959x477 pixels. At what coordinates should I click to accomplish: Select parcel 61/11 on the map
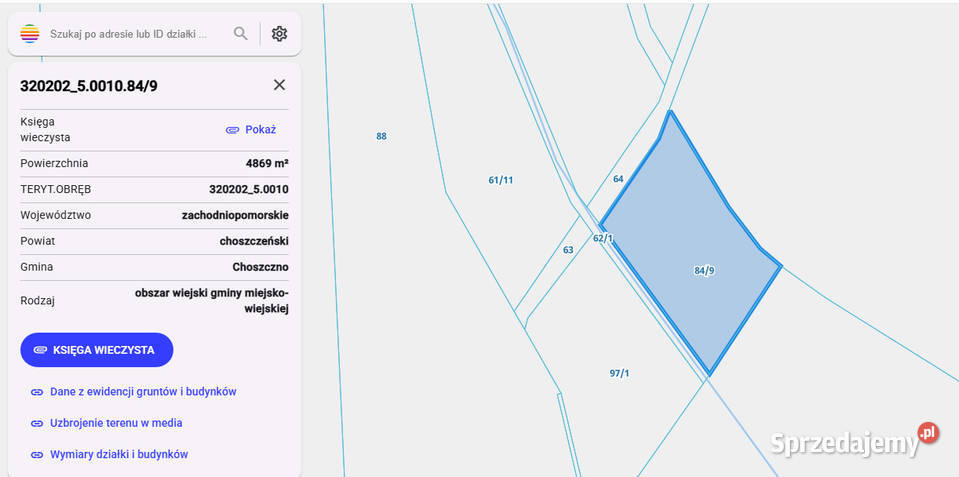[500, 180]
